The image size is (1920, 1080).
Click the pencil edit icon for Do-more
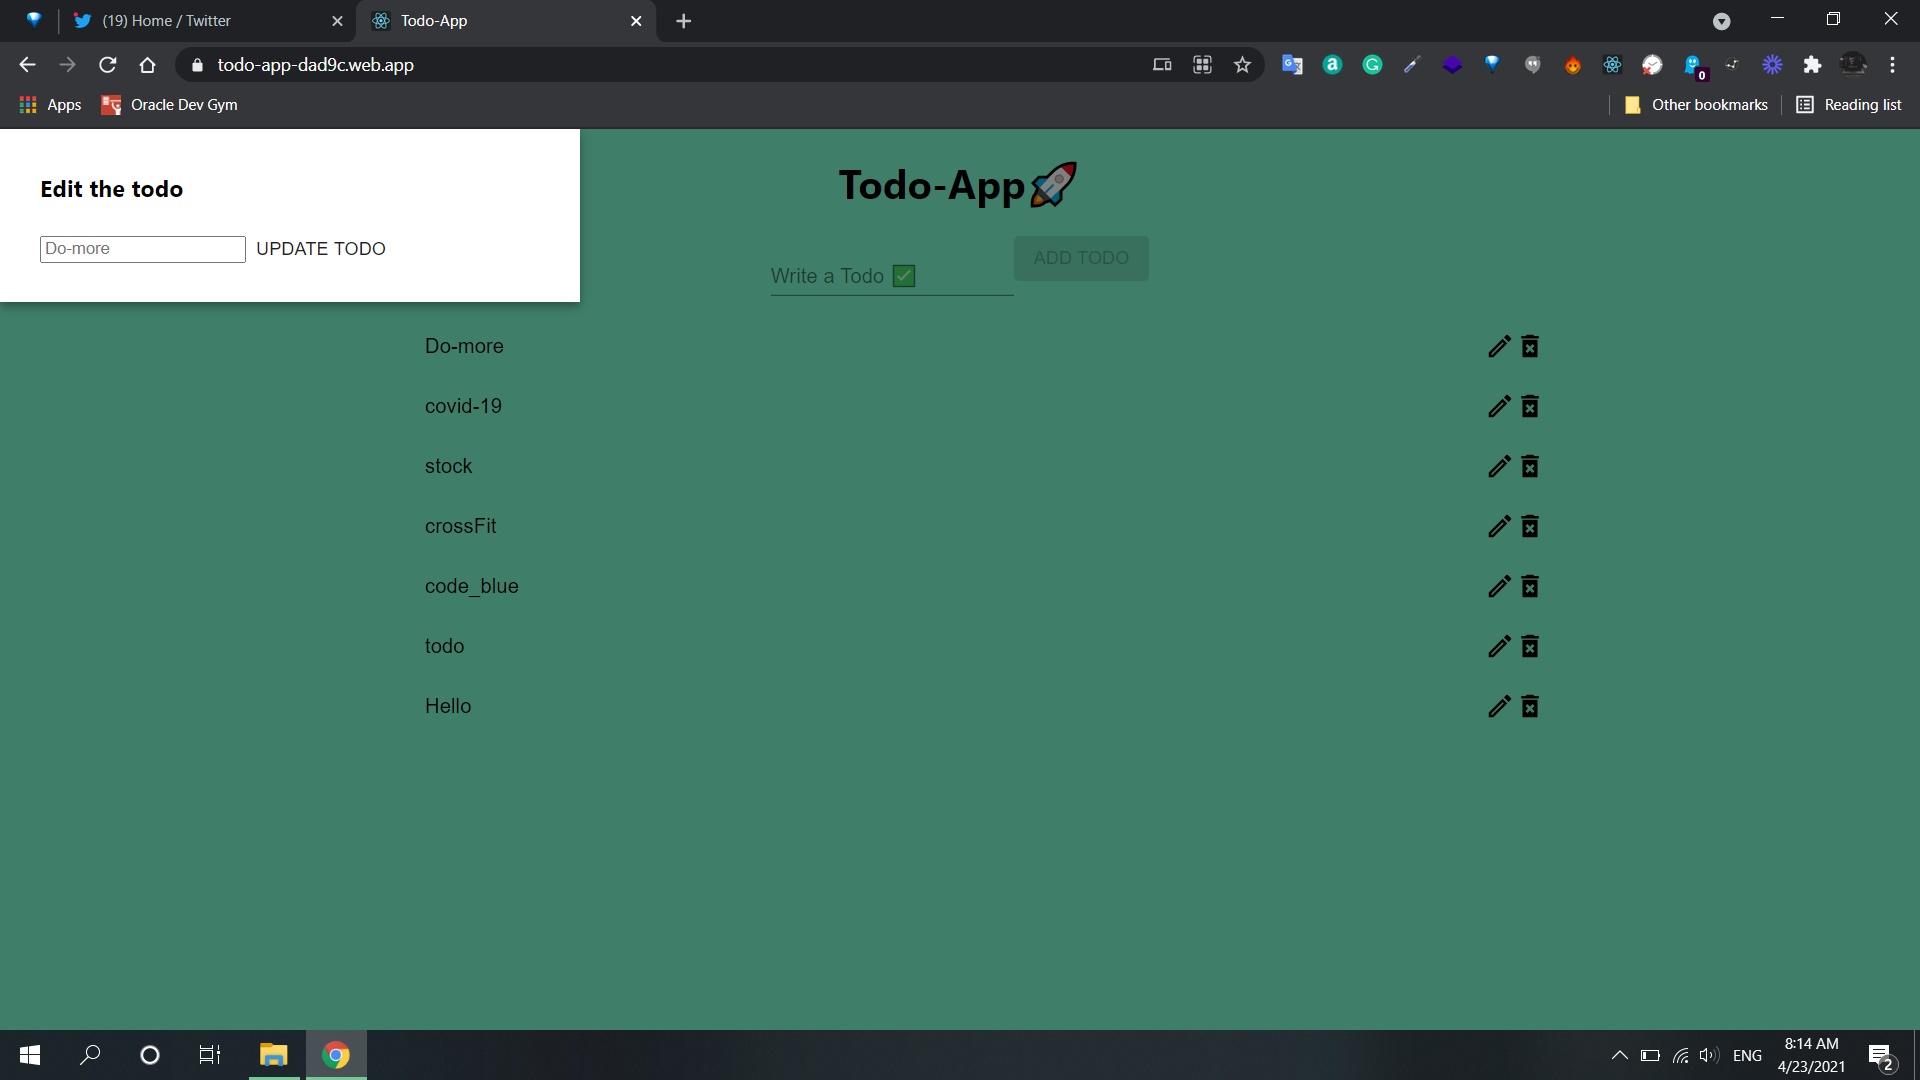pyautogui.click(x=1498, y=346)
